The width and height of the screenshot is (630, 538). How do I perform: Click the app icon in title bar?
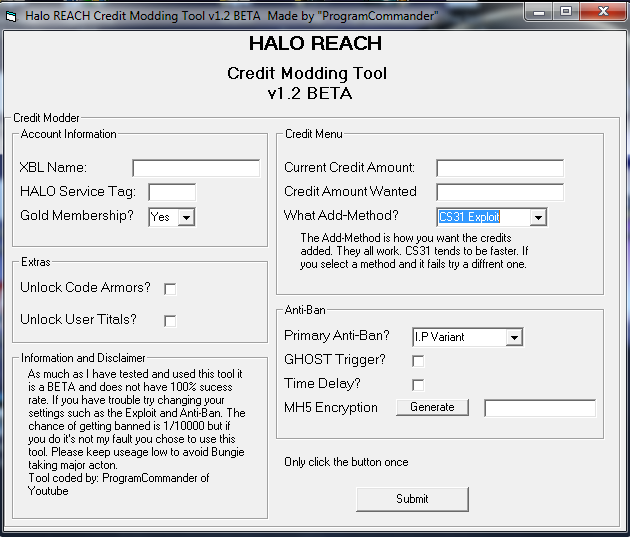(11, 16)
